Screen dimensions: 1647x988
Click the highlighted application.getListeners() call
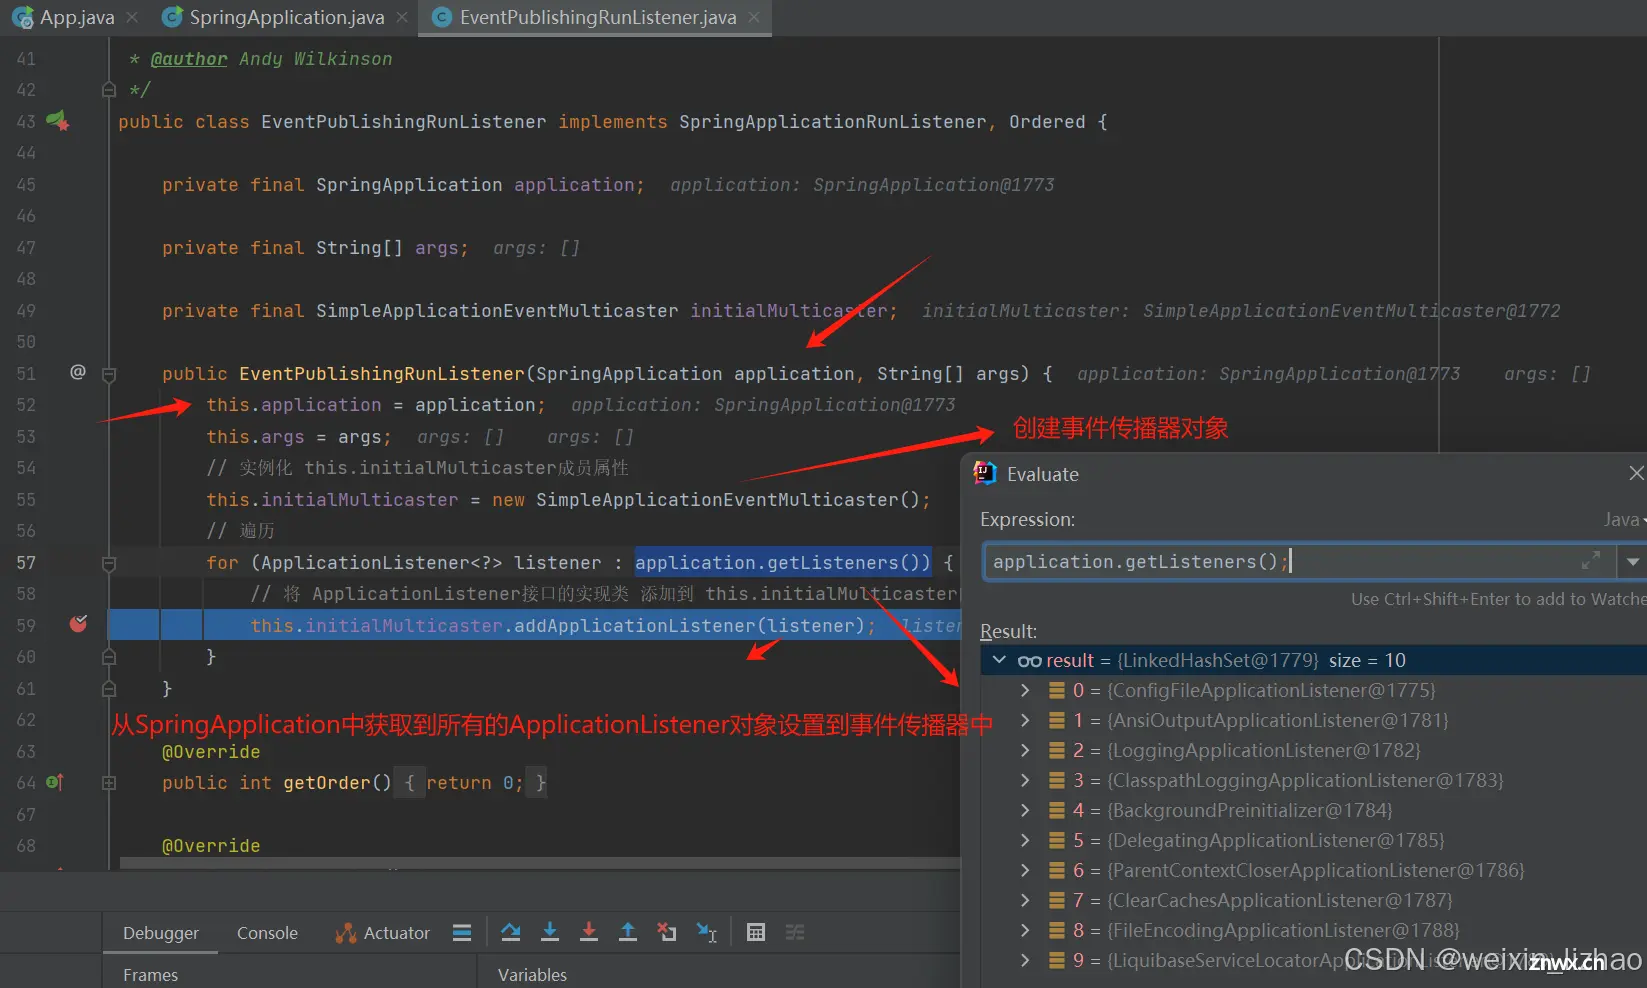click(x=783, y=562)
